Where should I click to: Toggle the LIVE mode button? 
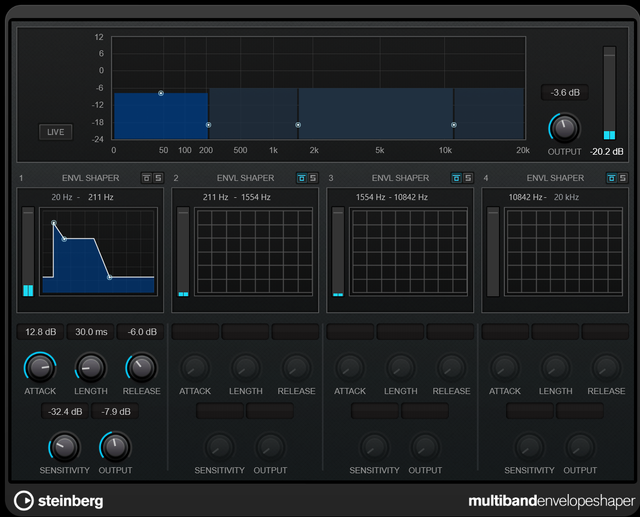point(56,132)
